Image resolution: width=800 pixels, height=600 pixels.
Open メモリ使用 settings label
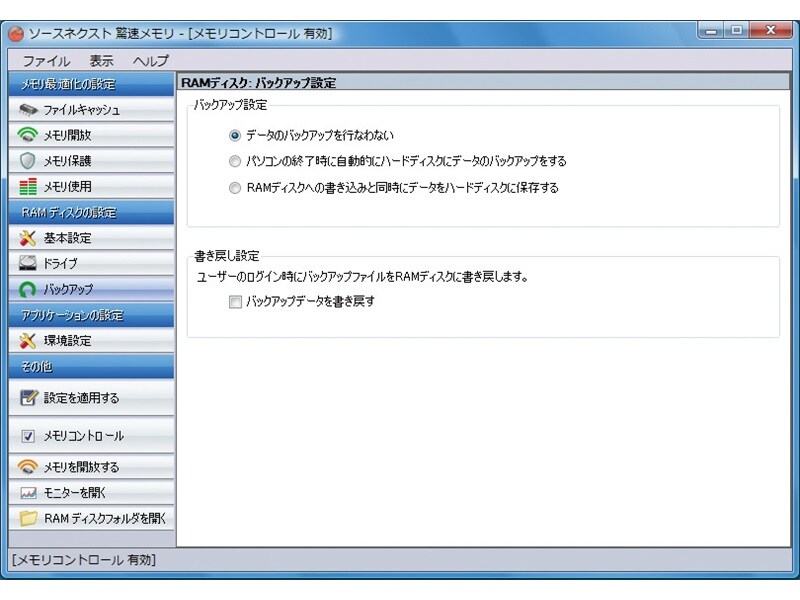click(x=67, y=187)
